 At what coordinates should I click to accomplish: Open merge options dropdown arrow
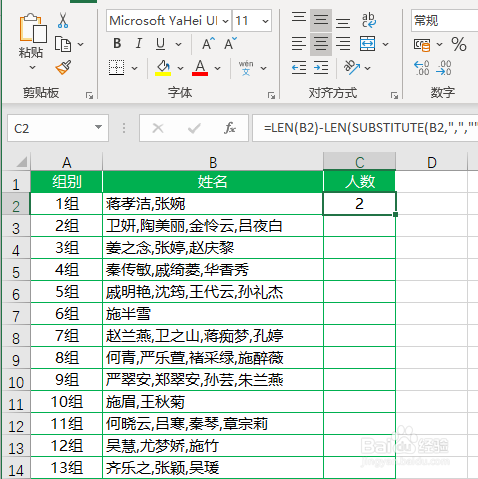pos(385,44)
